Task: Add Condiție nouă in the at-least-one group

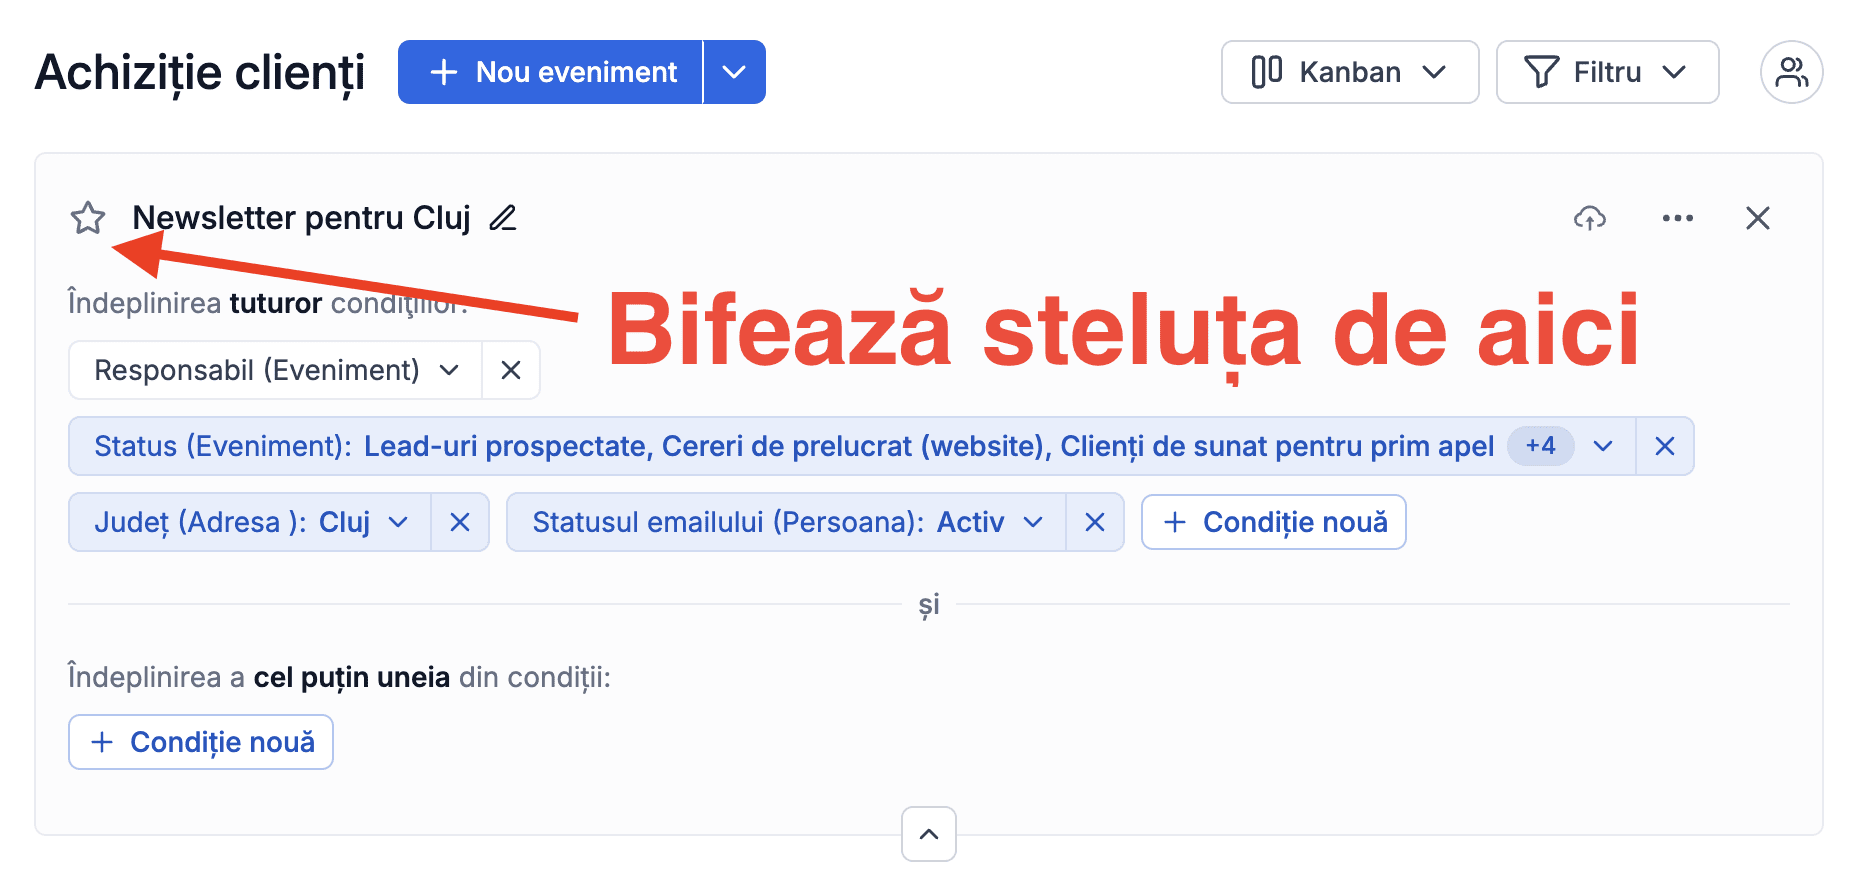Action: [x=201, y=742]
